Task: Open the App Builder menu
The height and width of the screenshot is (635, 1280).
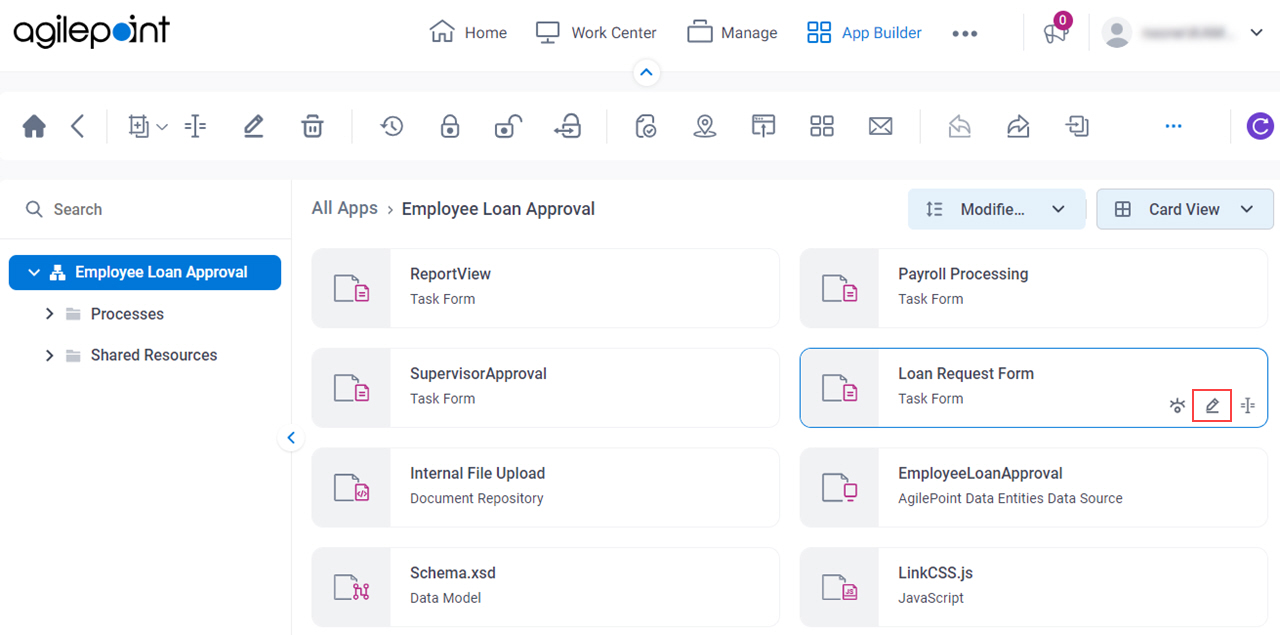Action: click(x=864, y=33)
